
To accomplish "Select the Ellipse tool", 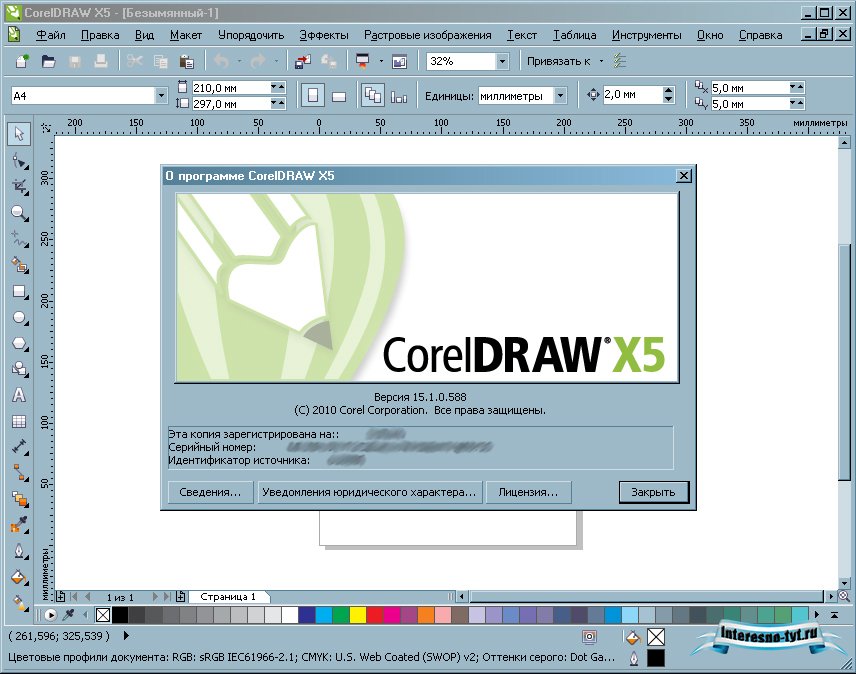I will pos(20,318).
